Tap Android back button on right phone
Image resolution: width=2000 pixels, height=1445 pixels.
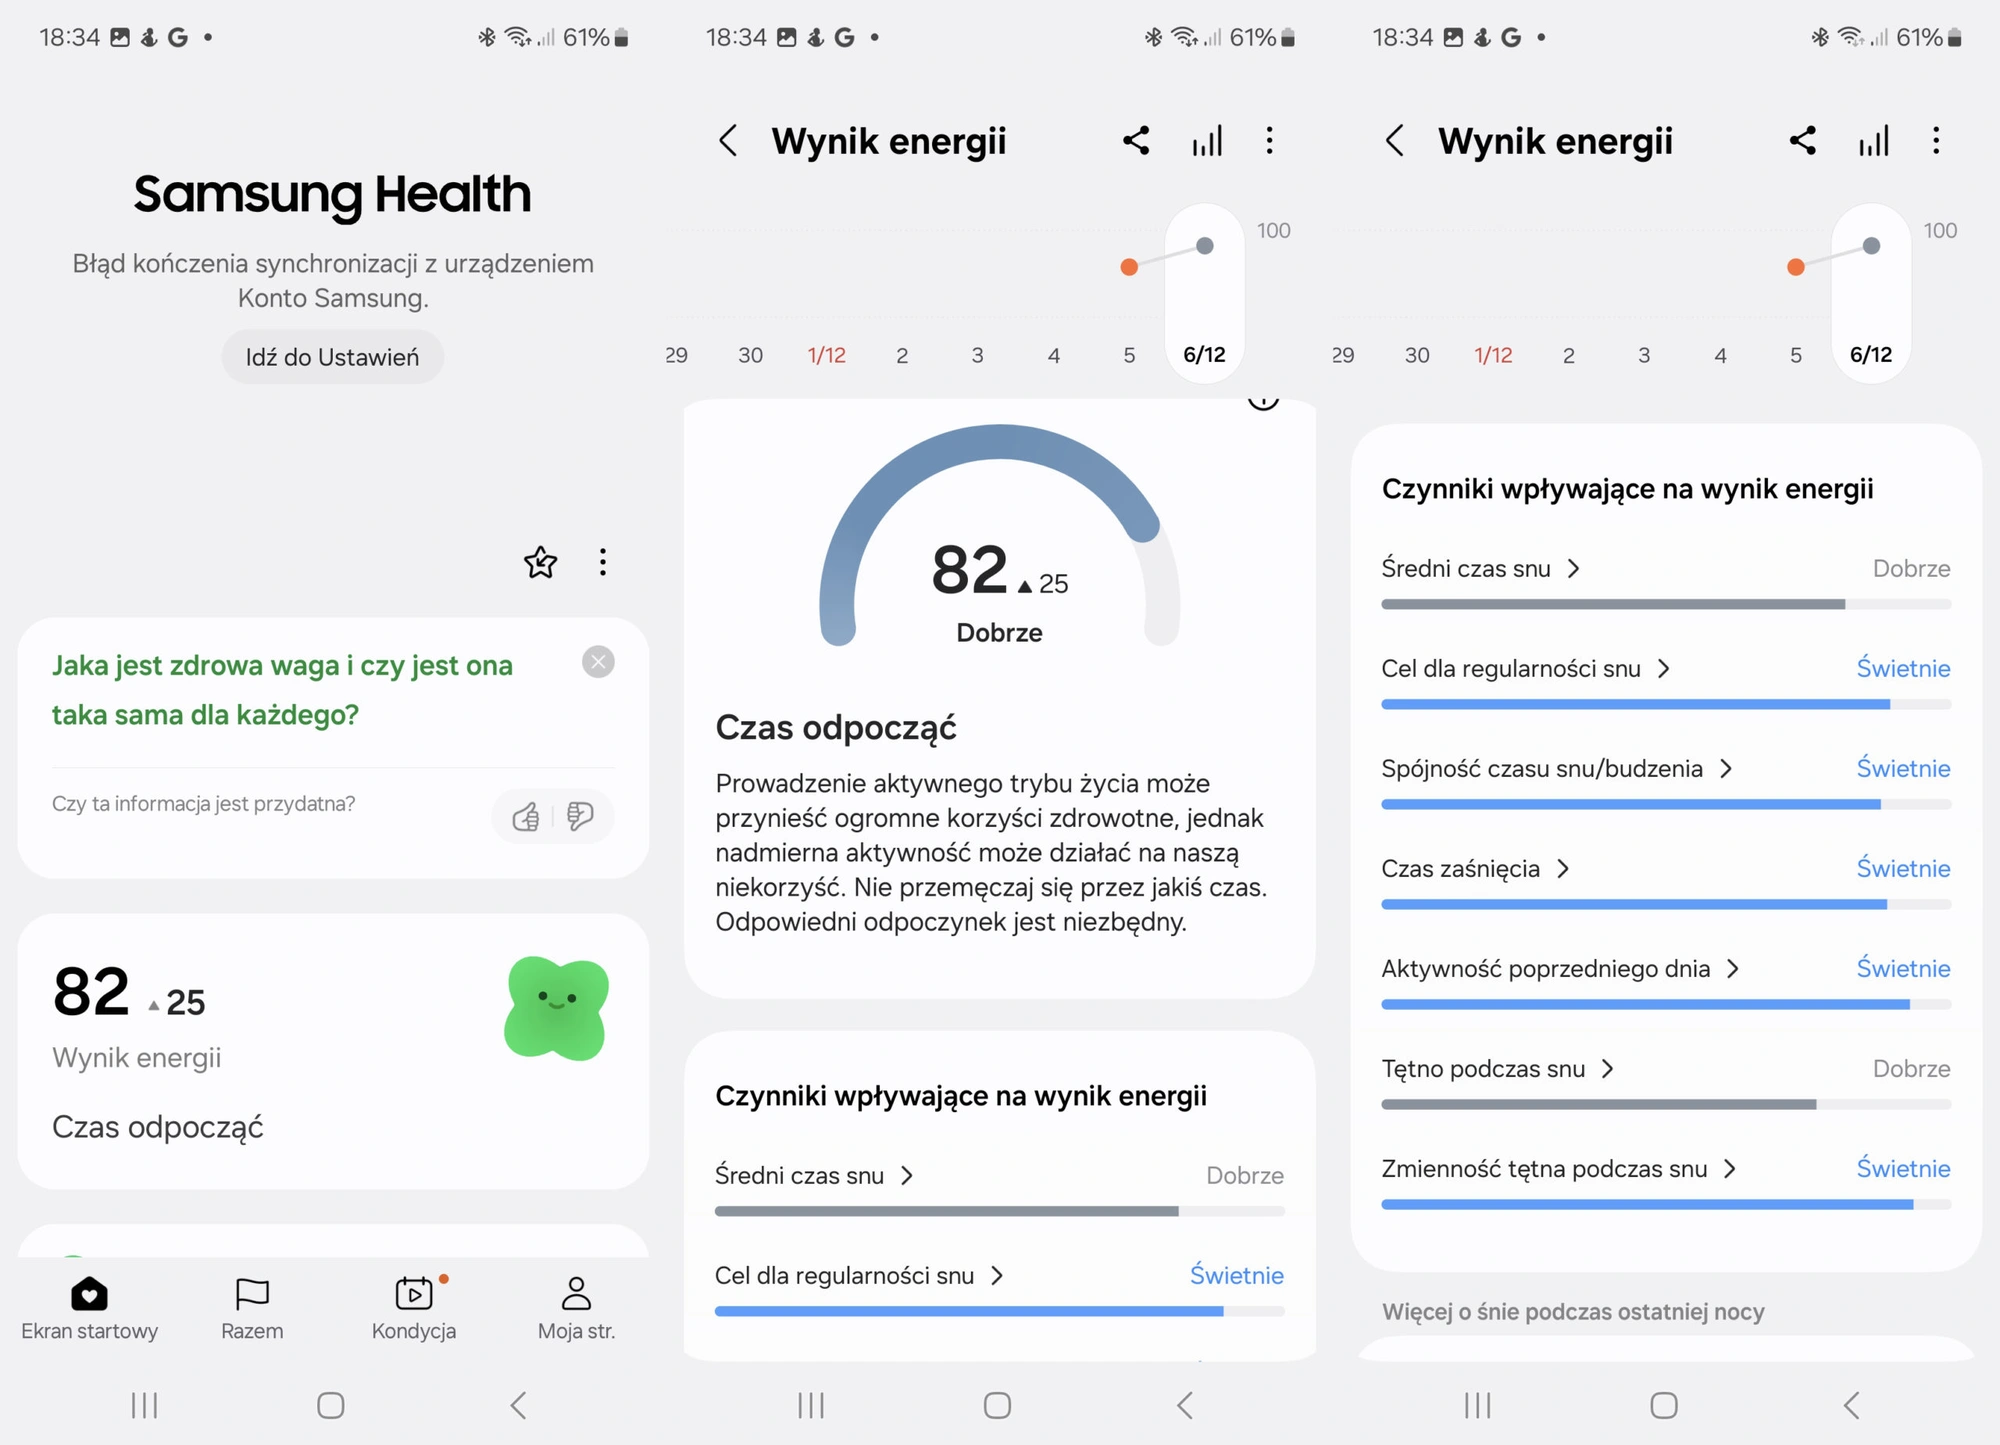1851,1405
